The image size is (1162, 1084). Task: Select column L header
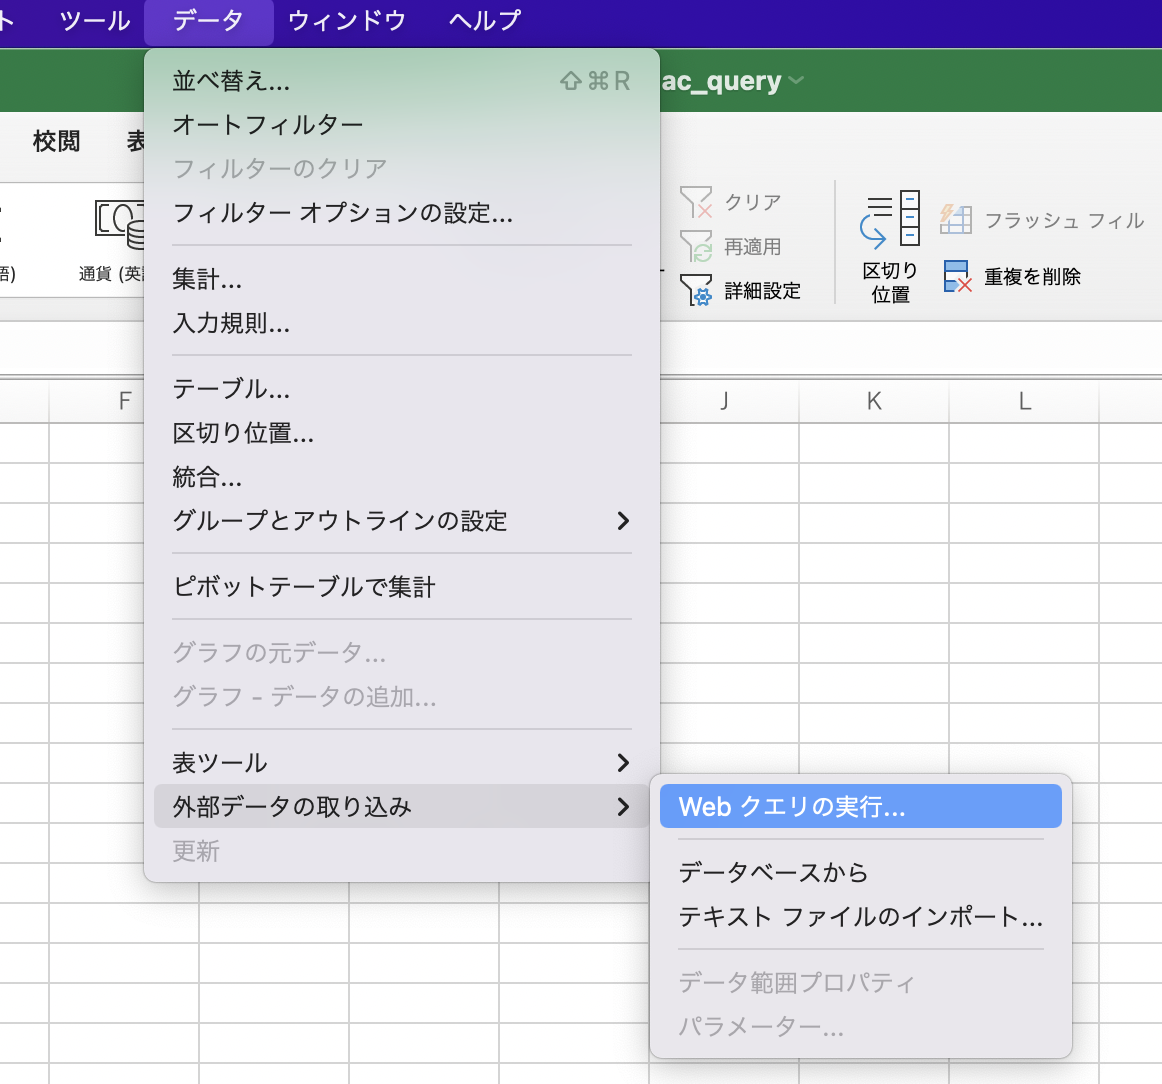[x=1025, y=401]
